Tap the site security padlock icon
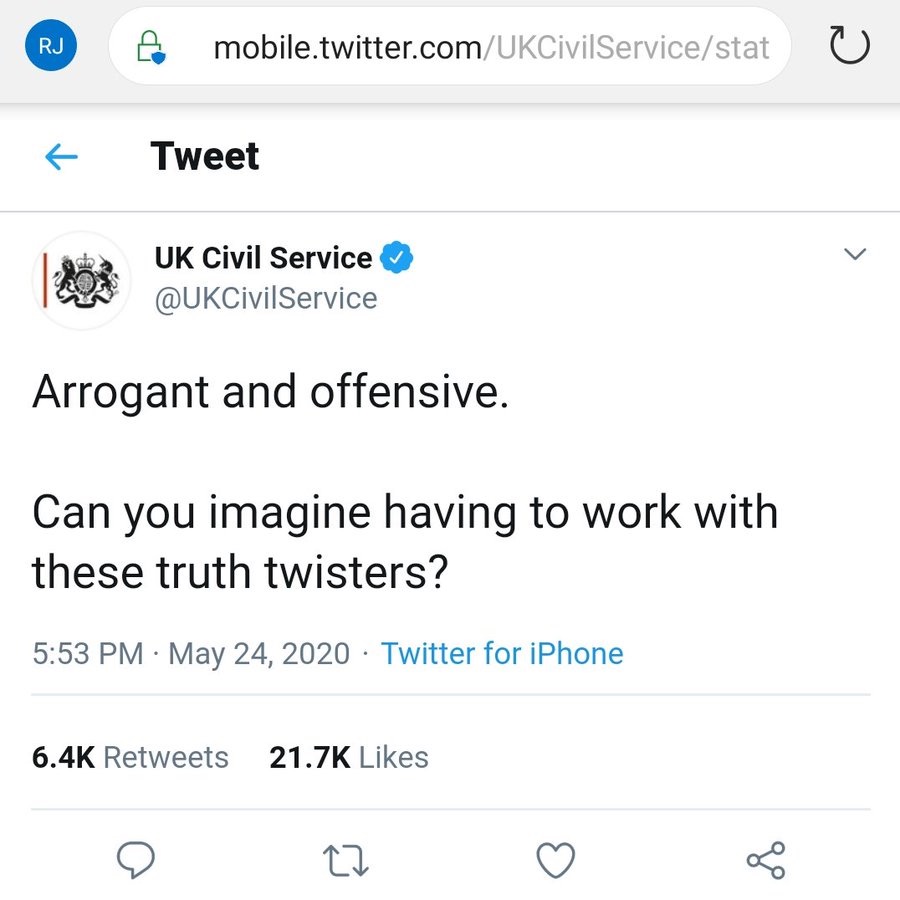 [149, 47]
